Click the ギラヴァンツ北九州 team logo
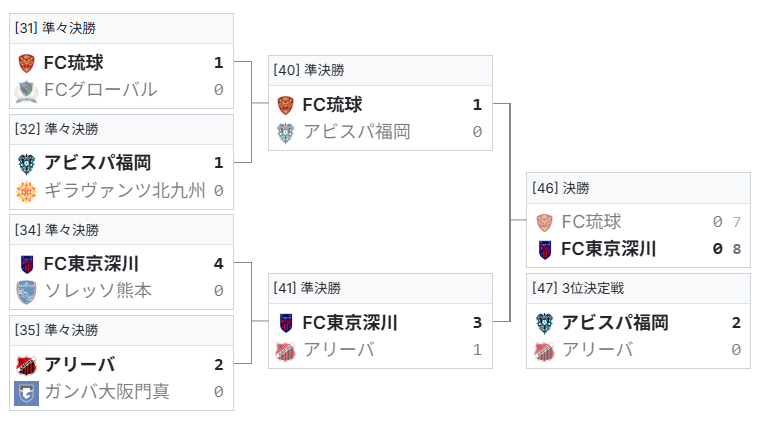The height and width of the screenshot is (427, 760). (x=26, y=190)
